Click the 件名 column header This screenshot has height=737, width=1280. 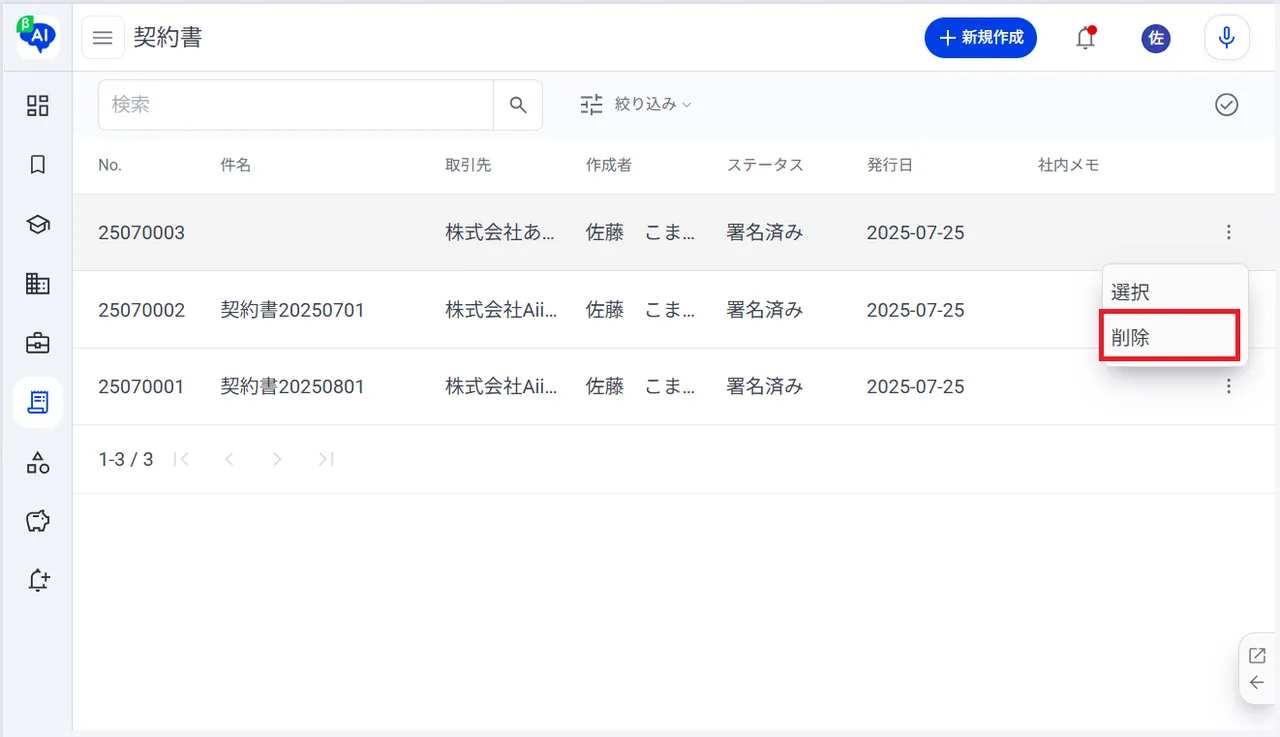point(236,165)
